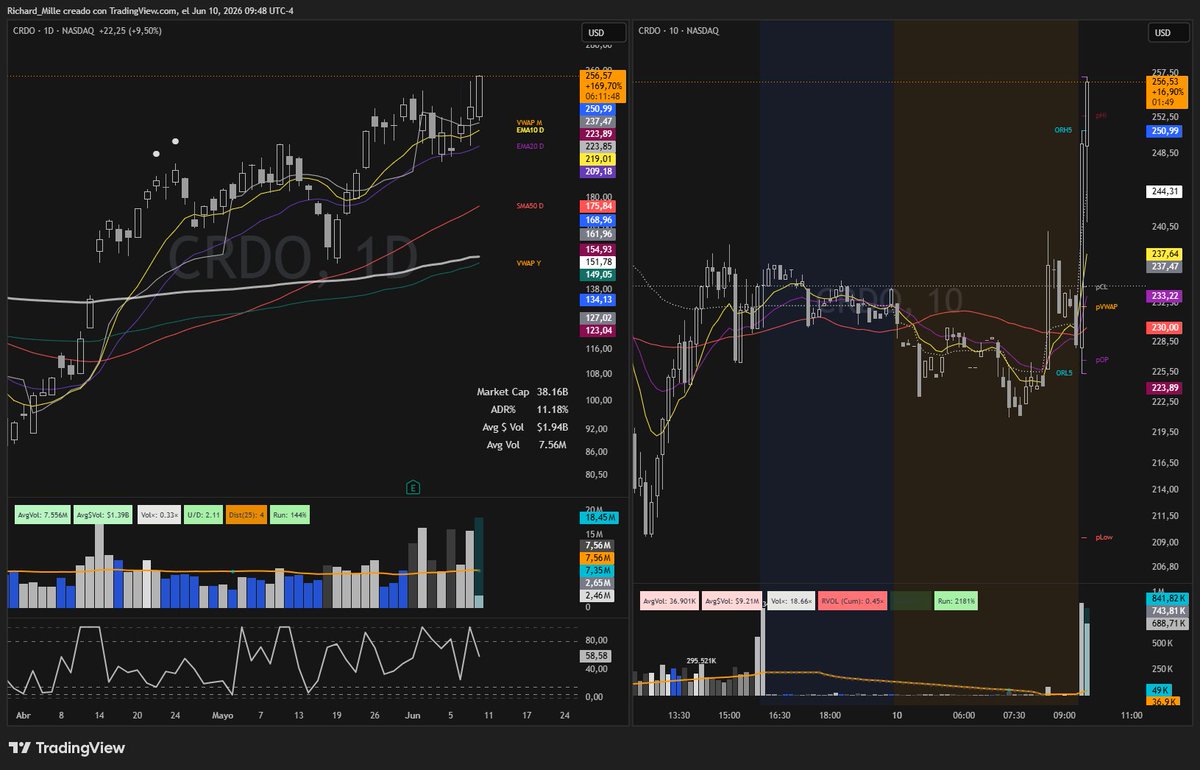This screenshot has width=1200, height=770.
Task: Select the AvgSVol: $9.21M label
Action: (x=731, y=602)
